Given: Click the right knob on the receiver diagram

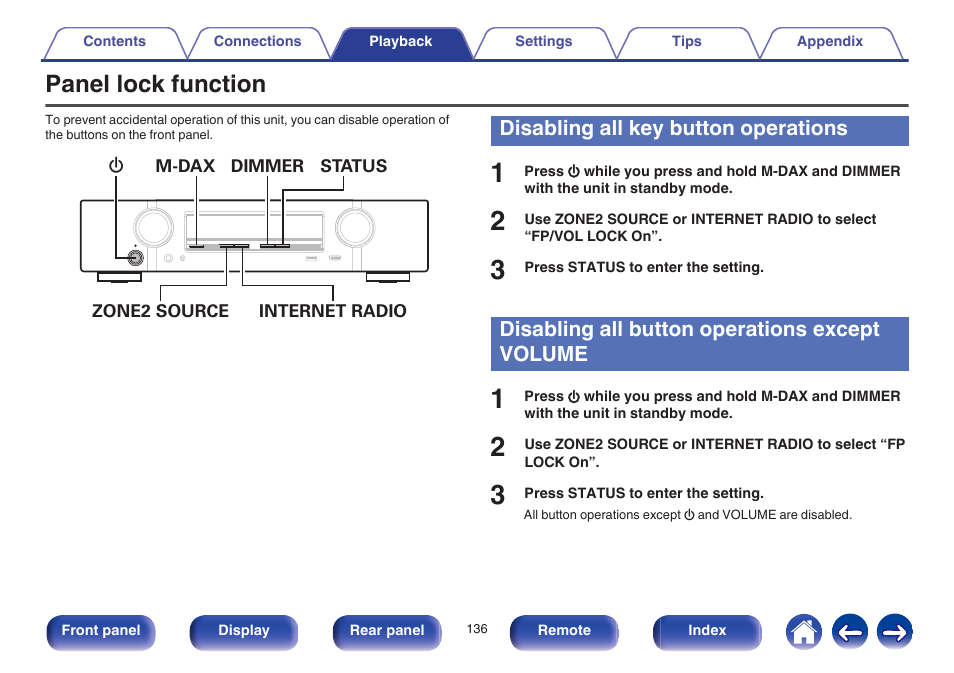Looking at the screenshot, I should pos(355,227).
